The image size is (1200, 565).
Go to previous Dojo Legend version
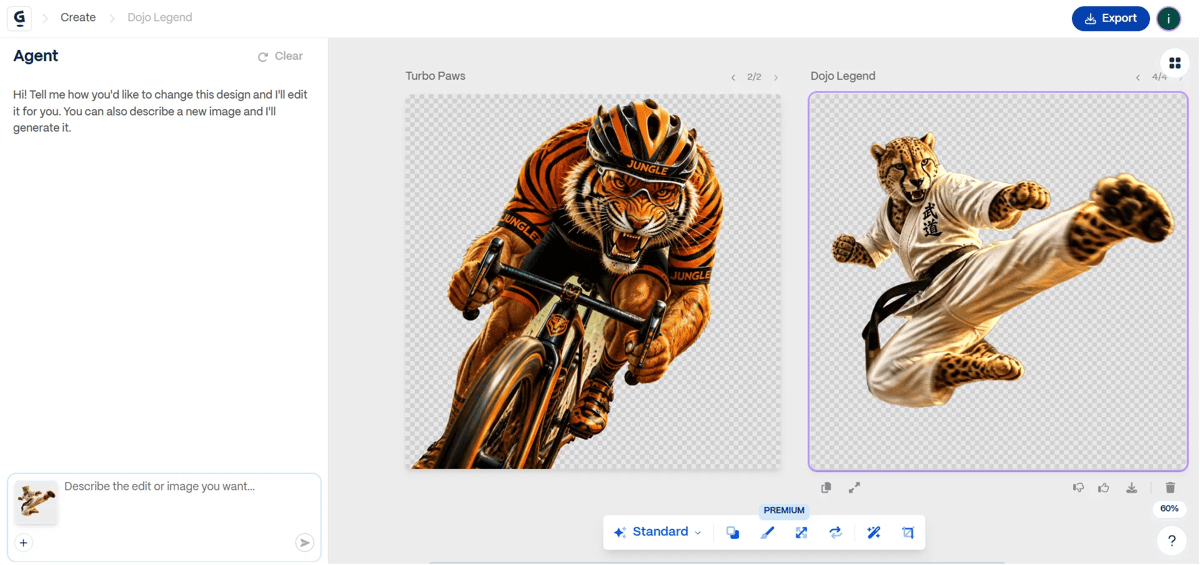[x=1138, y=77]
